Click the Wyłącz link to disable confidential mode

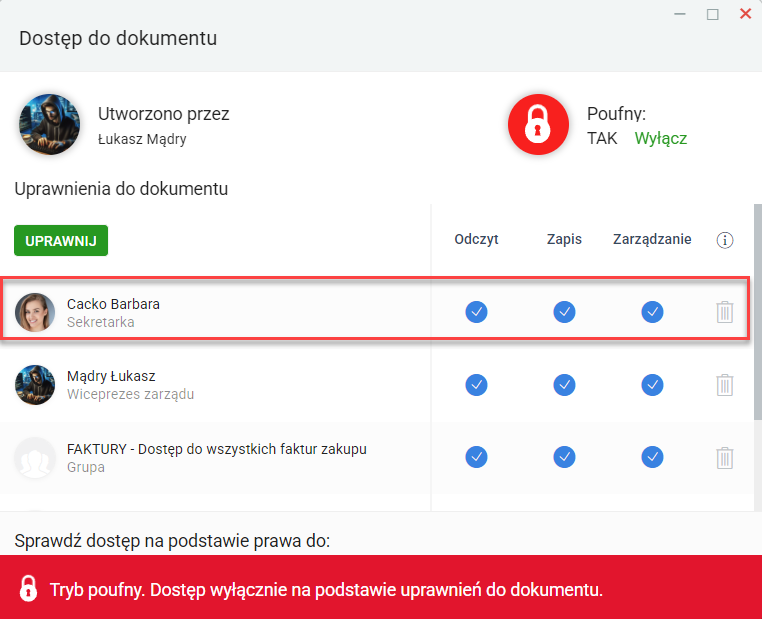[660, 138]
